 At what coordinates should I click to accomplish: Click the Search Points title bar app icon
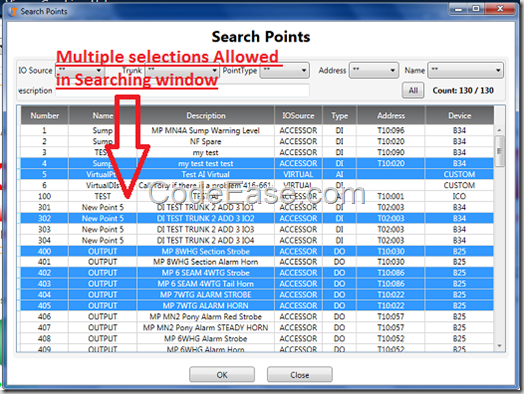click(13, 11)
